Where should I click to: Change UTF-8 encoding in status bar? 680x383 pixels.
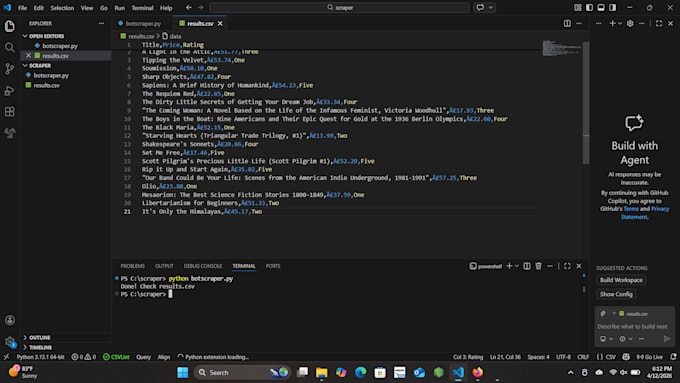563,357
